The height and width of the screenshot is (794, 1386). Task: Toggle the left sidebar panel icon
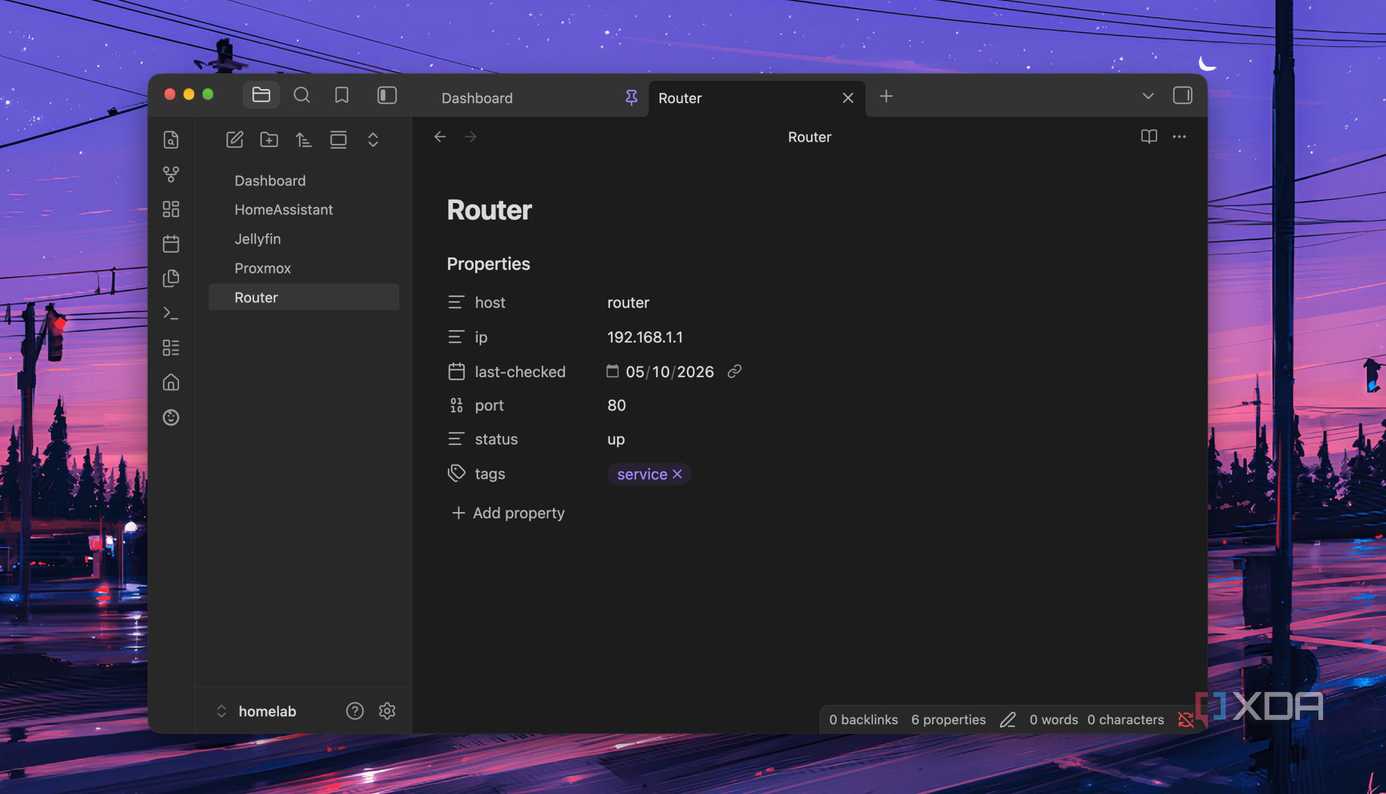[x=387, y=95]
